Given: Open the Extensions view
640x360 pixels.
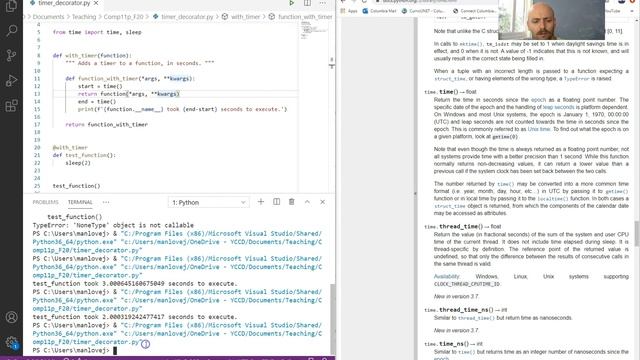Looking at the screenshot, I should pos(11,106).
